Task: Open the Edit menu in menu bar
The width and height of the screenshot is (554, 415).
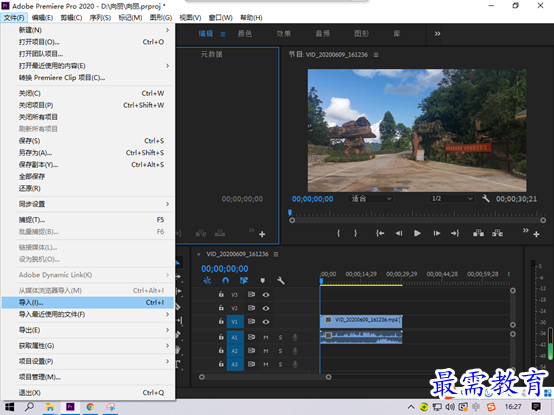Action: [42, 18]
